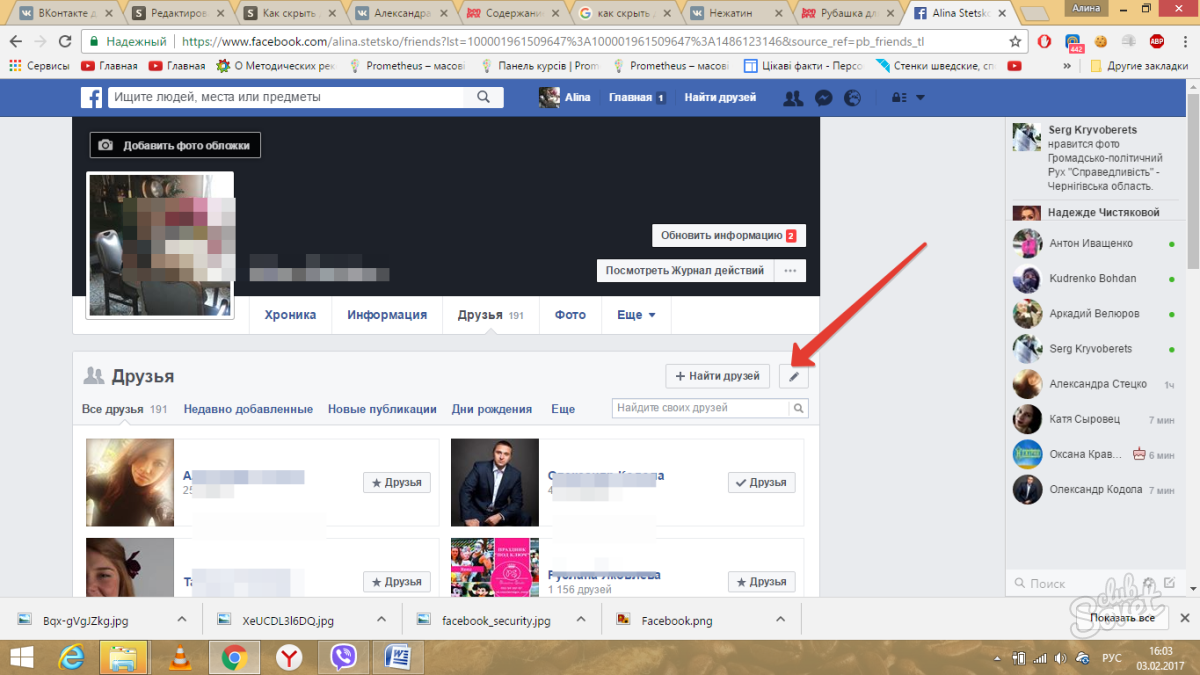Open privacy shortcuts lock icon

point(898,98)
